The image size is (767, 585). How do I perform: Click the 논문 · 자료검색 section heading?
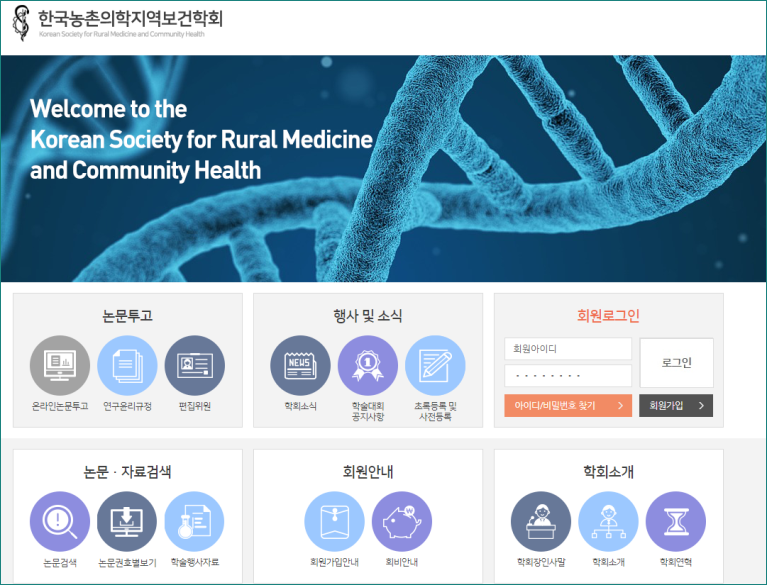tap(127, 472)
